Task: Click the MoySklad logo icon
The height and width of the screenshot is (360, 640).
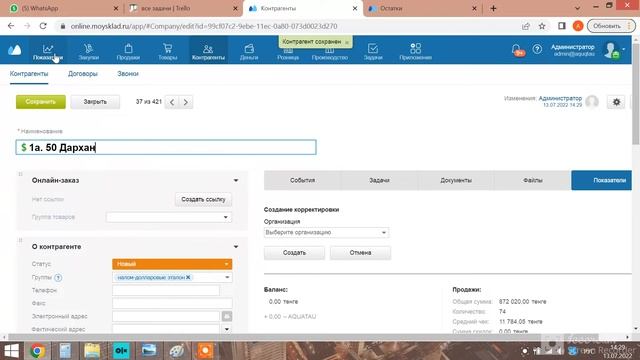Action: point(15,50)
